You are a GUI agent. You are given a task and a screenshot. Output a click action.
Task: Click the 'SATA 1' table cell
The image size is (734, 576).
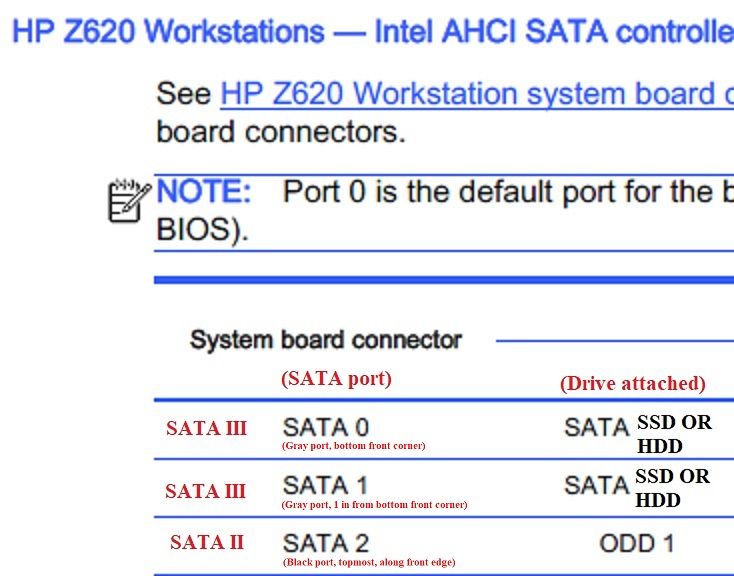click(325, 485)
